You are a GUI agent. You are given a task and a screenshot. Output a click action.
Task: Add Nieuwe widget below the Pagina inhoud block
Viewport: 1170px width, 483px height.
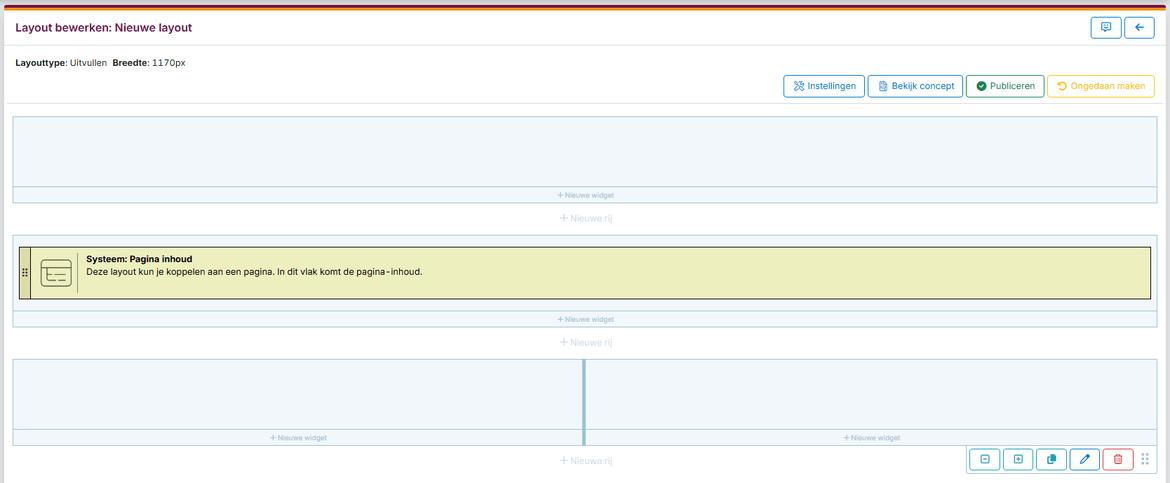tap(584, 319)
